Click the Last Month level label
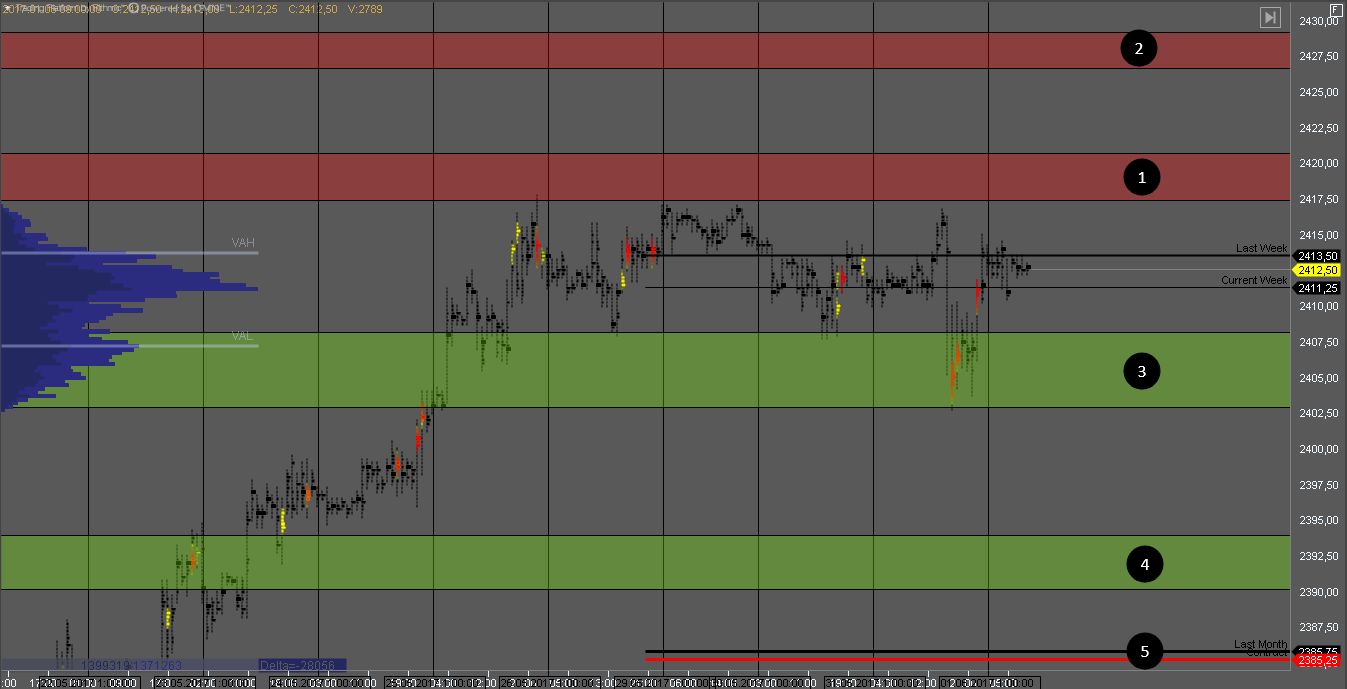Screen dimensions: 1347x689 tap(1260, 644)
